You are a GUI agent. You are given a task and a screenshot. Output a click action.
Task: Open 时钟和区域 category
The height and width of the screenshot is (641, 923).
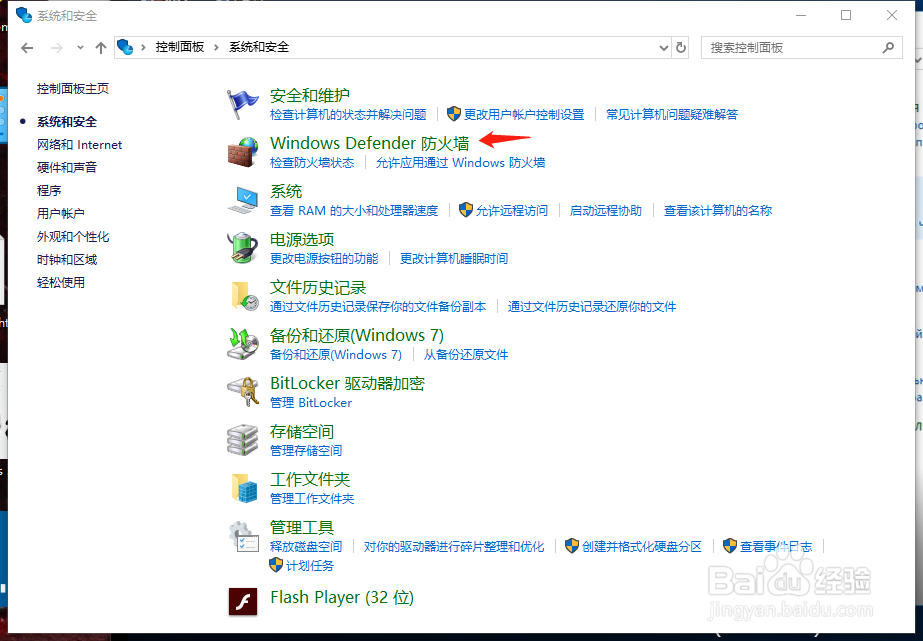click(67, 260)
